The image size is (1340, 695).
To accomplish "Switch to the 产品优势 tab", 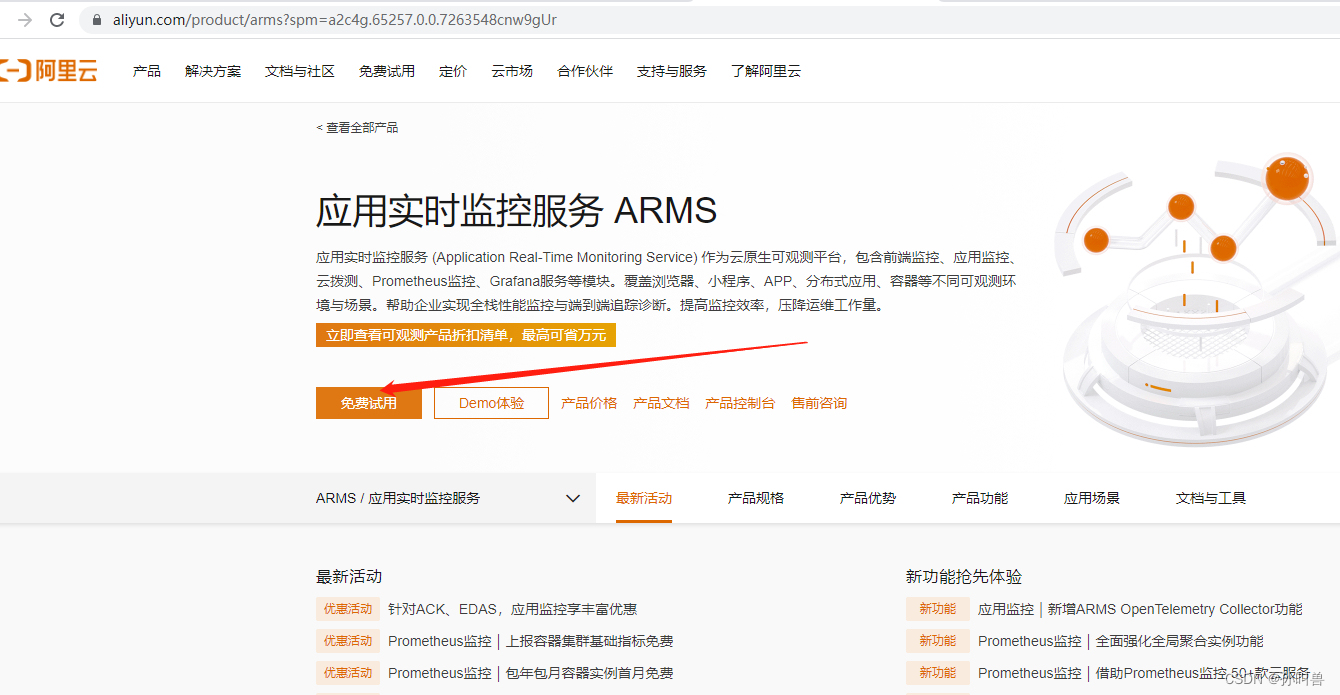I will (x=868, y=498).
